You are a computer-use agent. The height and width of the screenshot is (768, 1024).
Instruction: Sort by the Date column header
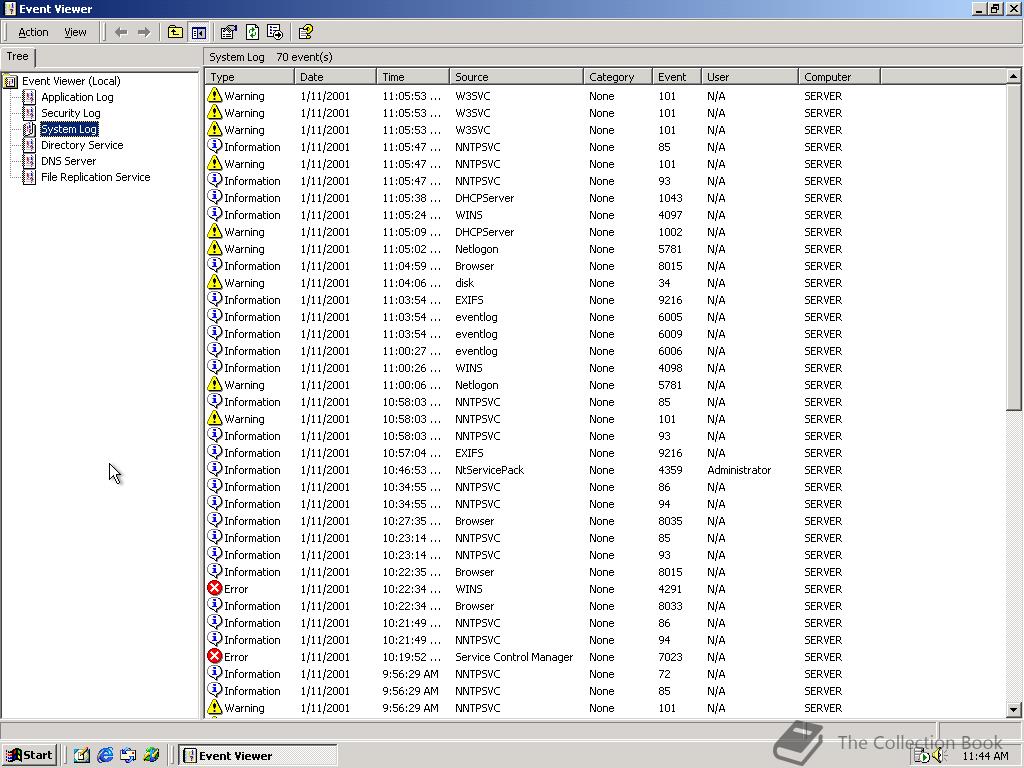click(x=335, y=77)
